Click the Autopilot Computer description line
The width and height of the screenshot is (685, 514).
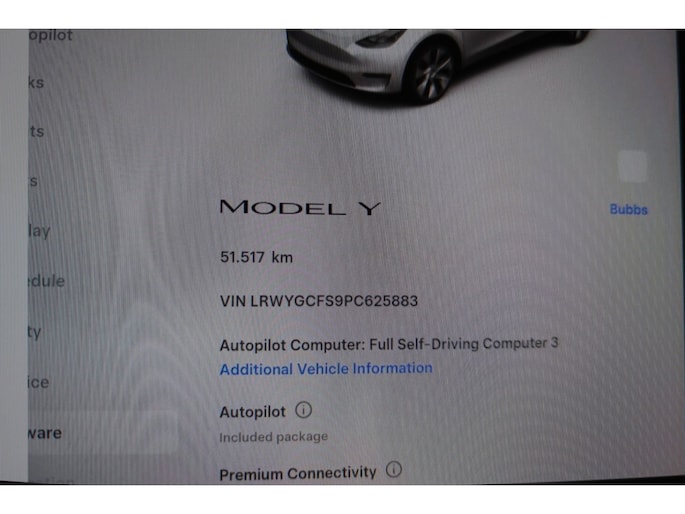pyautogui.click(x=389, y=344)
